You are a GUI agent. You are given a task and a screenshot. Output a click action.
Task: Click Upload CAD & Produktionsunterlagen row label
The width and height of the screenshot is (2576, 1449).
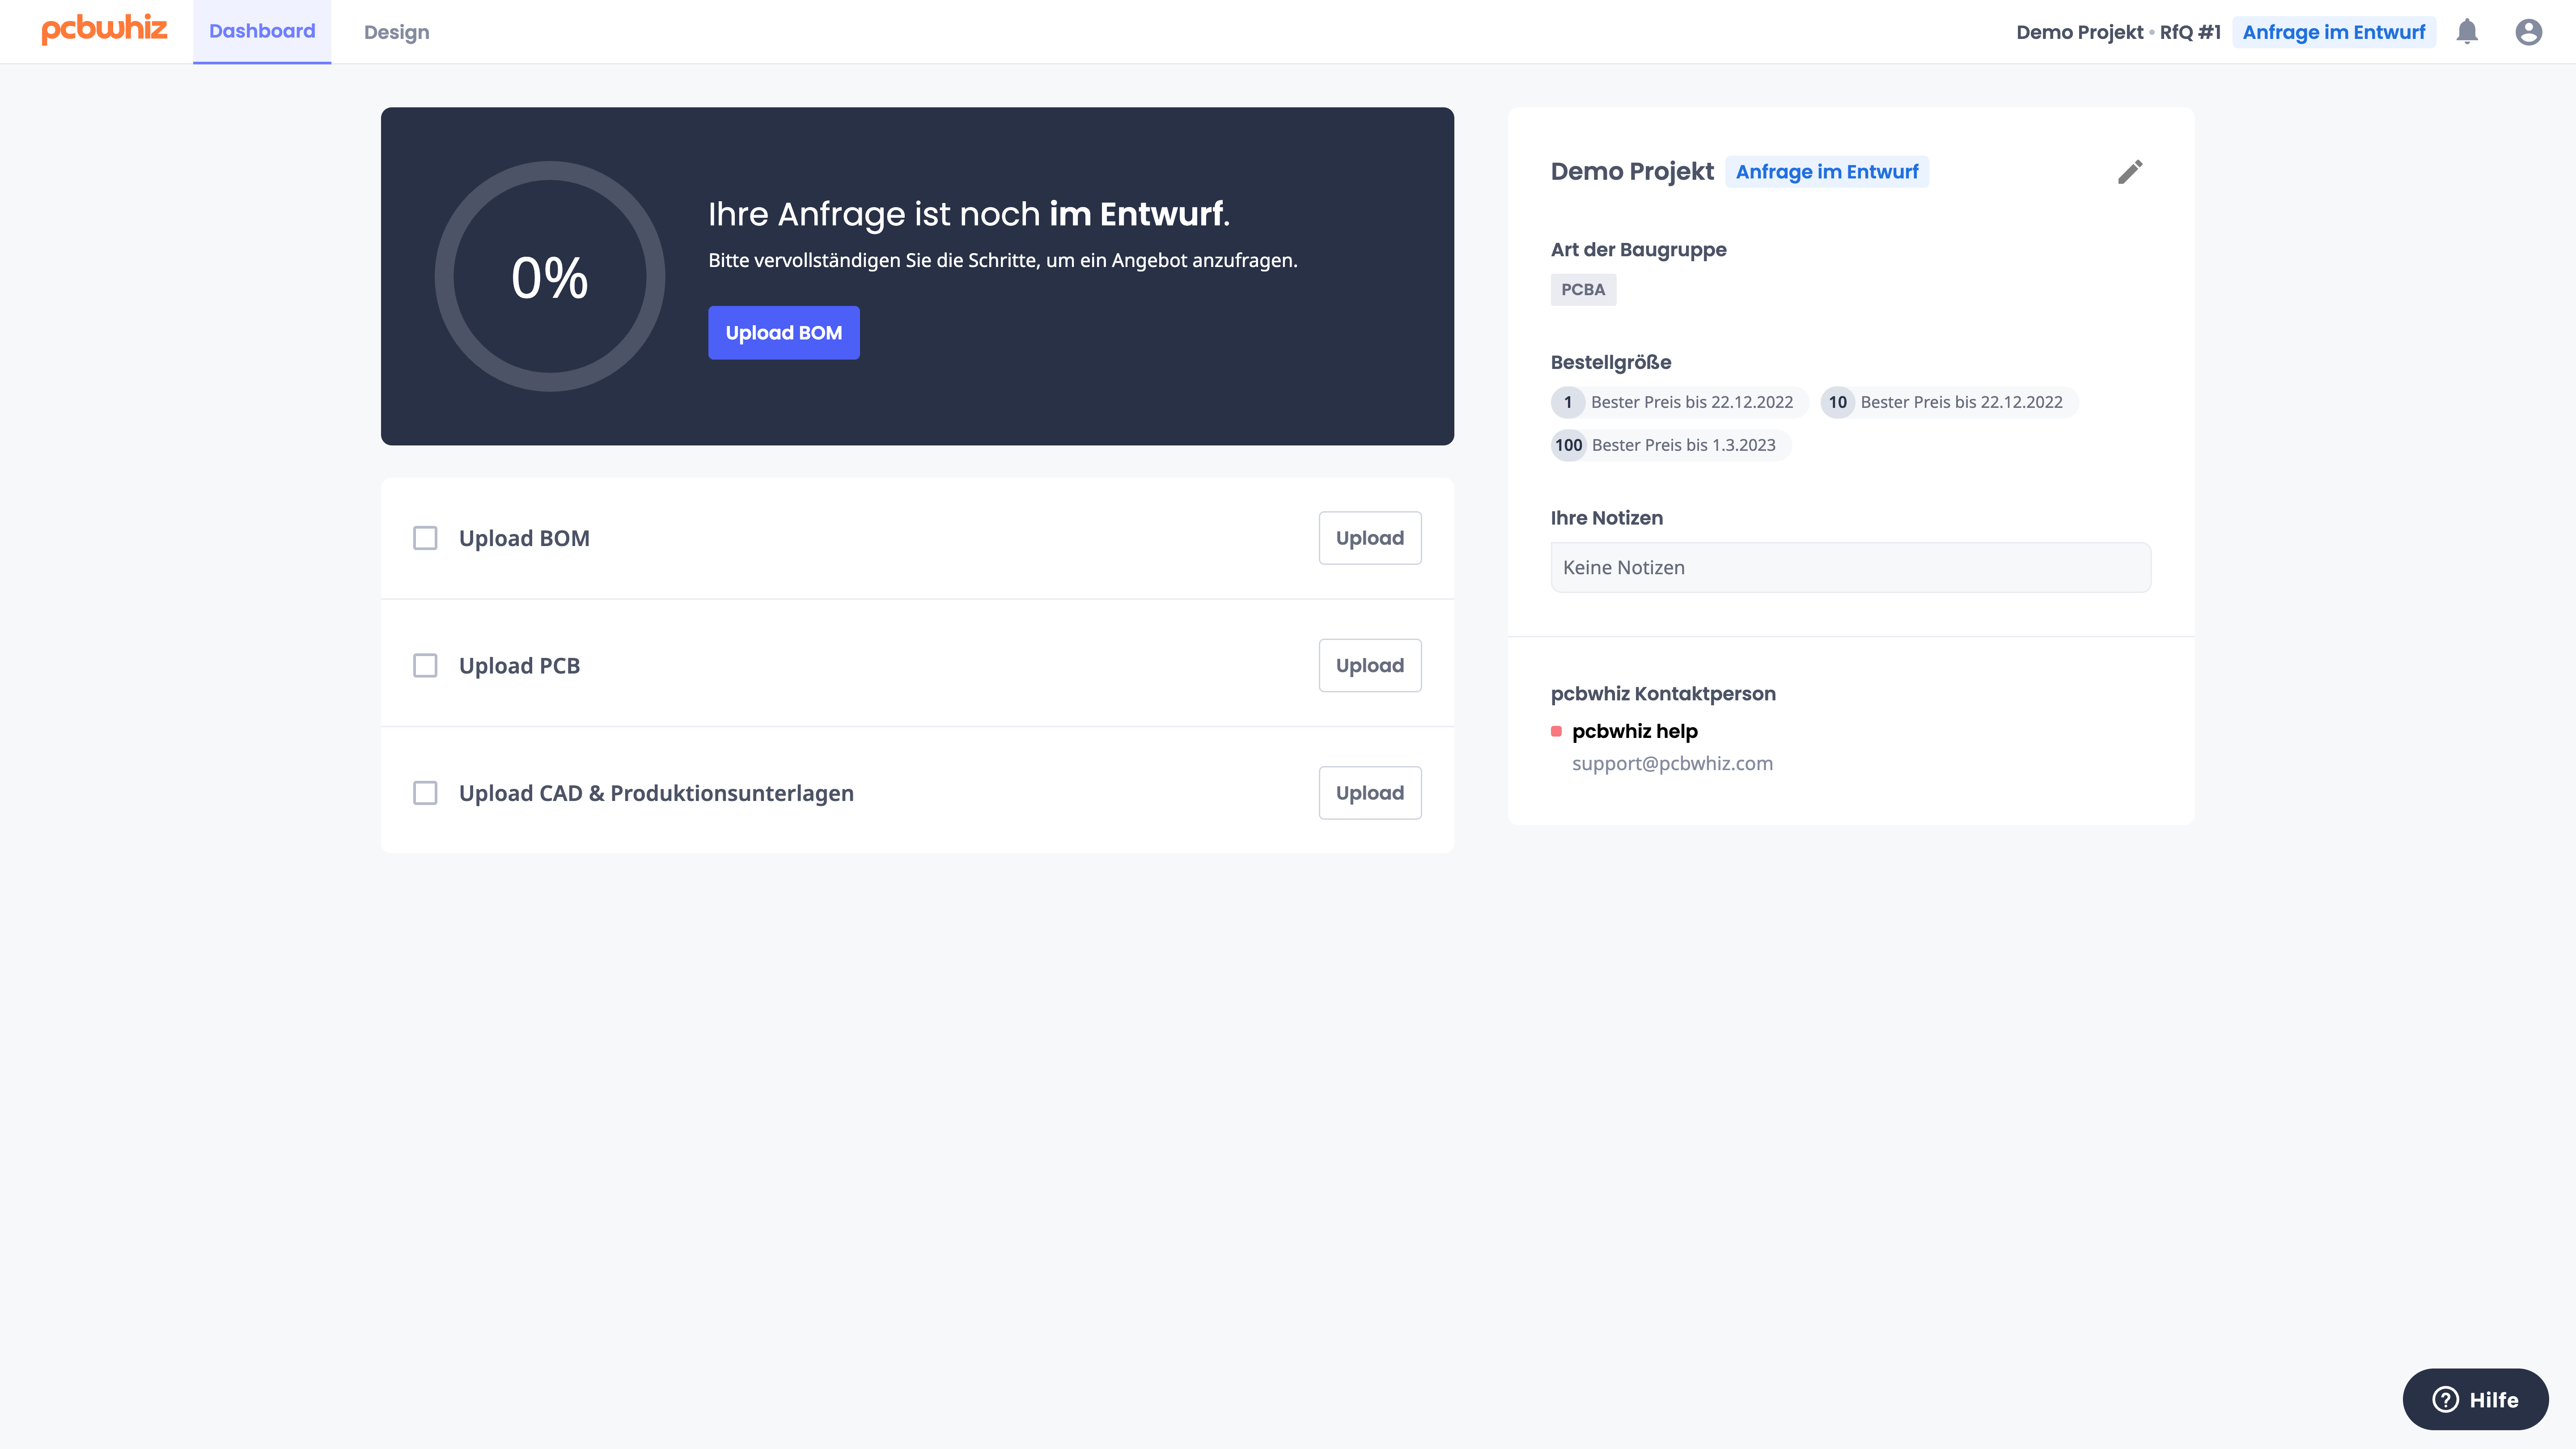tap(656, 793)
